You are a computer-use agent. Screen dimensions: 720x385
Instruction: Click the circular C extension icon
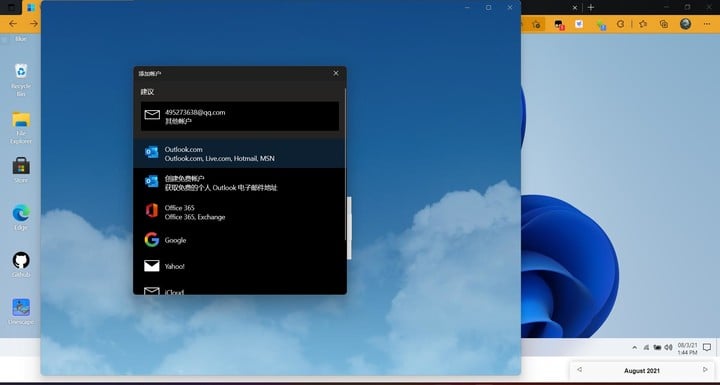click(x=620, y=24)
